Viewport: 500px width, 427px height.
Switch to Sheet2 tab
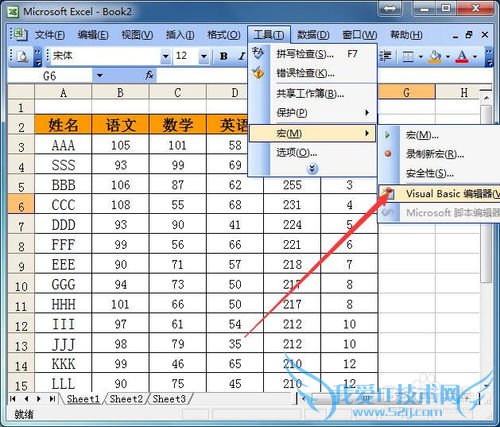(x=126, y=399)
